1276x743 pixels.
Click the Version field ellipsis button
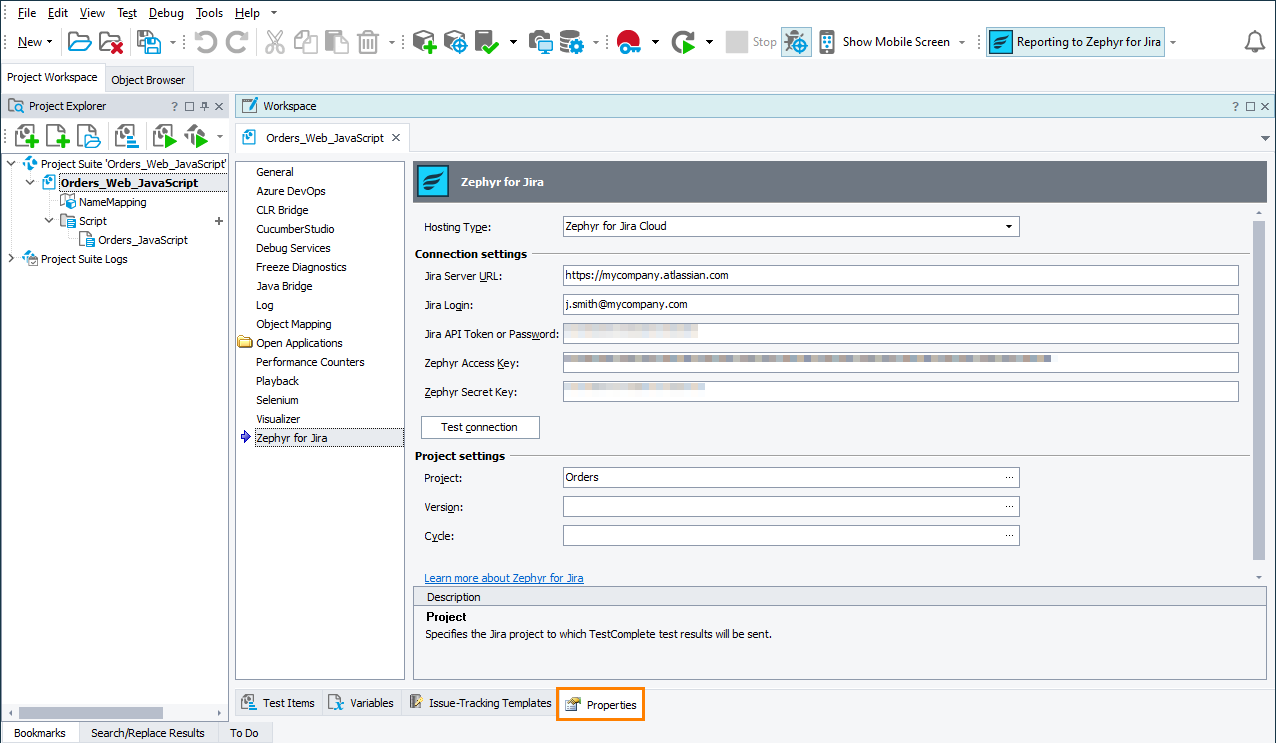1010,506
